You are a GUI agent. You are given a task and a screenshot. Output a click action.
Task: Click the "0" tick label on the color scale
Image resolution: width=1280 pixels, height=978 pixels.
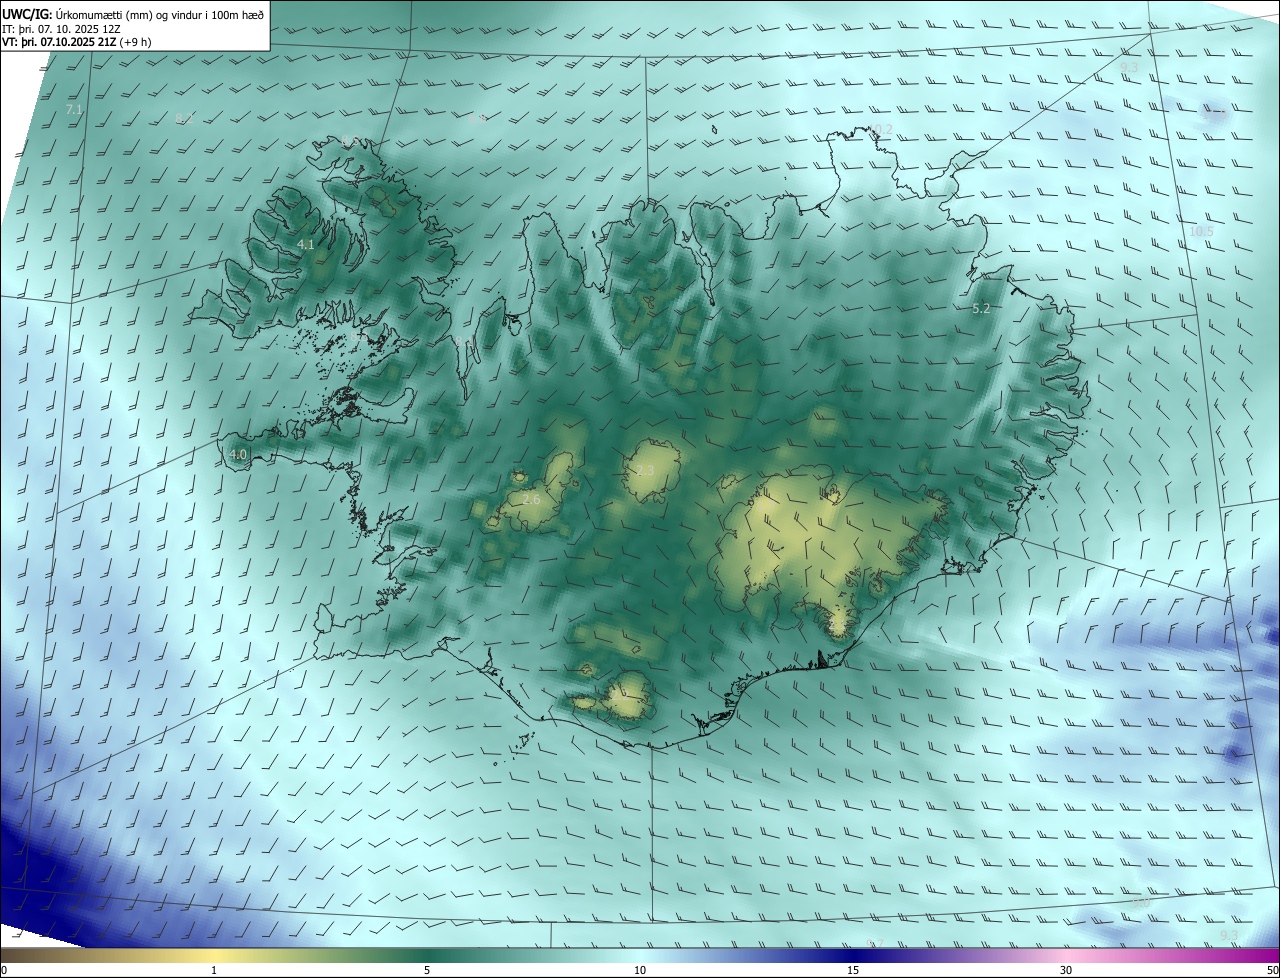coord(4,970)
